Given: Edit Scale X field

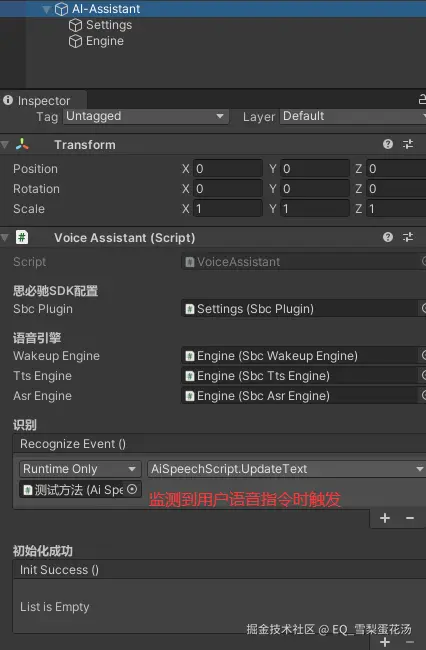Looking at the screenshot, I should [x=228, y=209].
